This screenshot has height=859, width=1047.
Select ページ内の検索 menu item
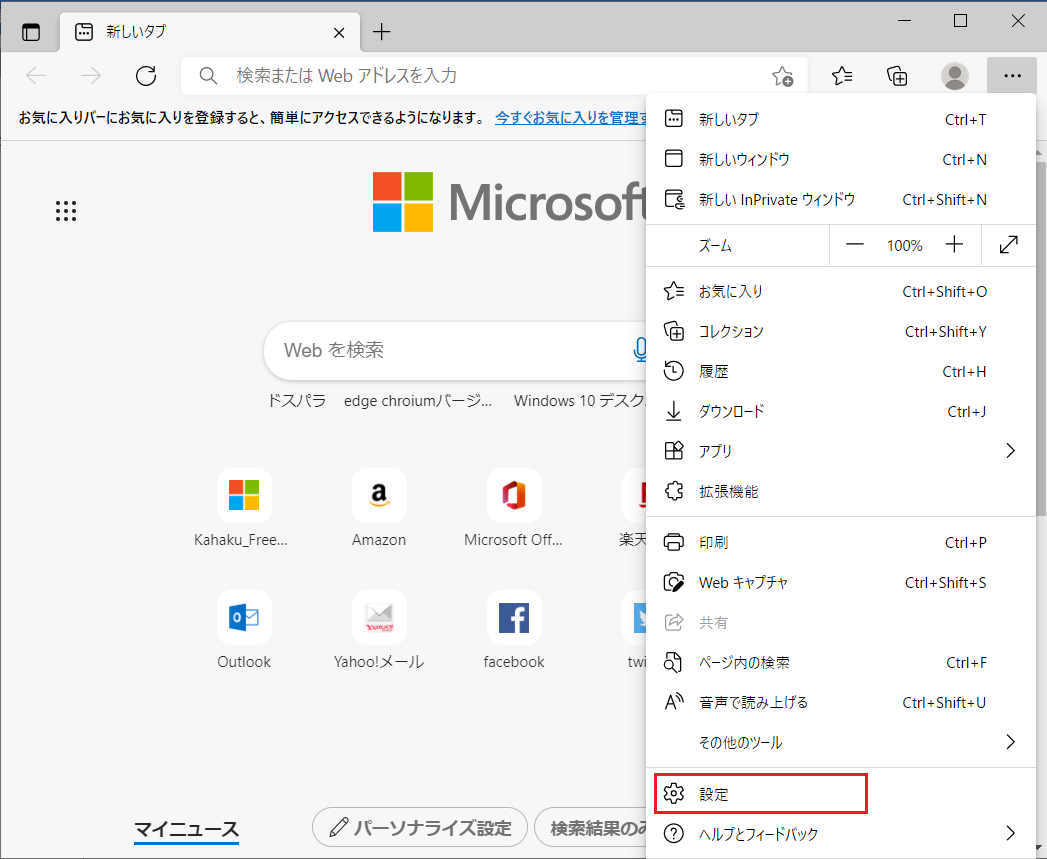click(841, 663)
